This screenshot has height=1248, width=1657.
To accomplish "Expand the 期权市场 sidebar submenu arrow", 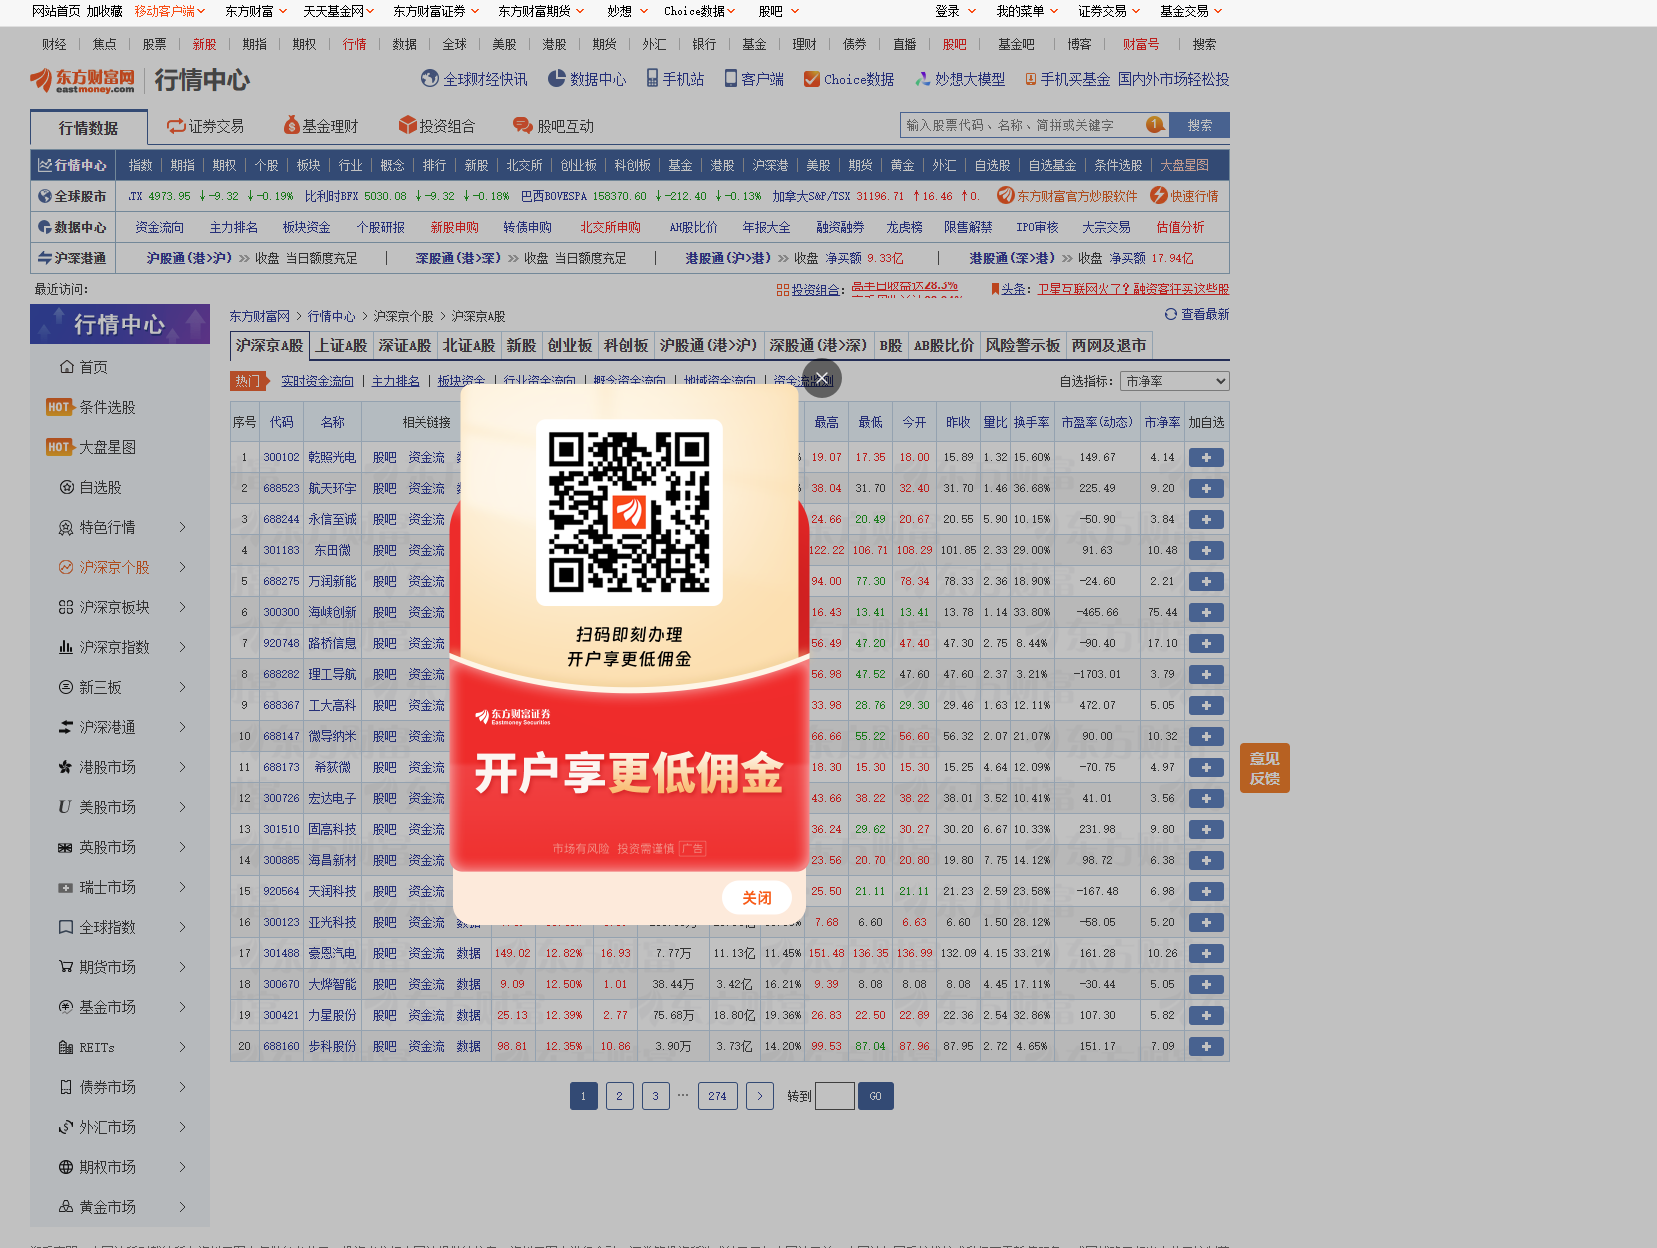I will [x=183, y=1167].
